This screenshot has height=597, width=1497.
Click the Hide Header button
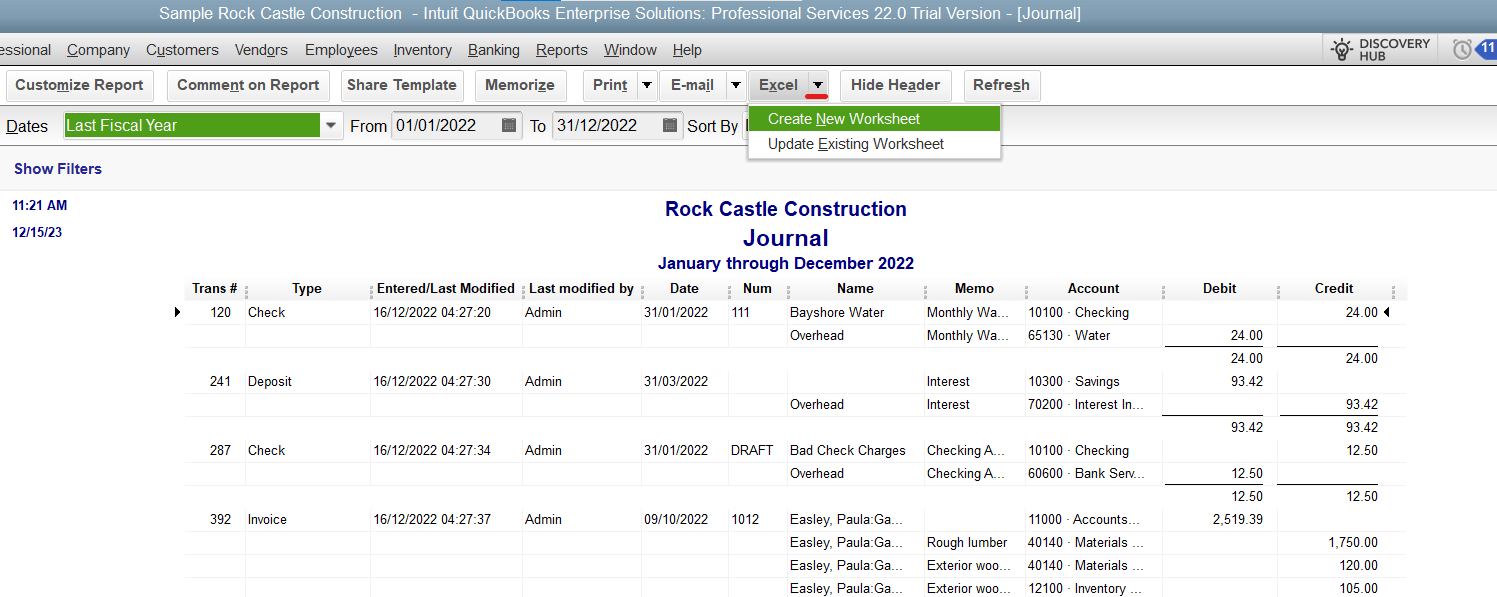[x=895, y=86]
